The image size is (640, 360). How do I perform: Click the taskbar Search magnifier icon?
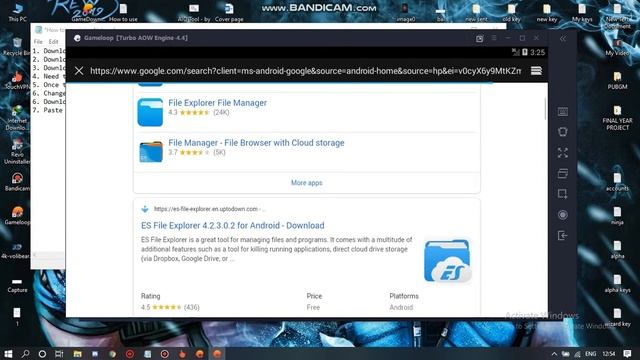click(25, 353)
